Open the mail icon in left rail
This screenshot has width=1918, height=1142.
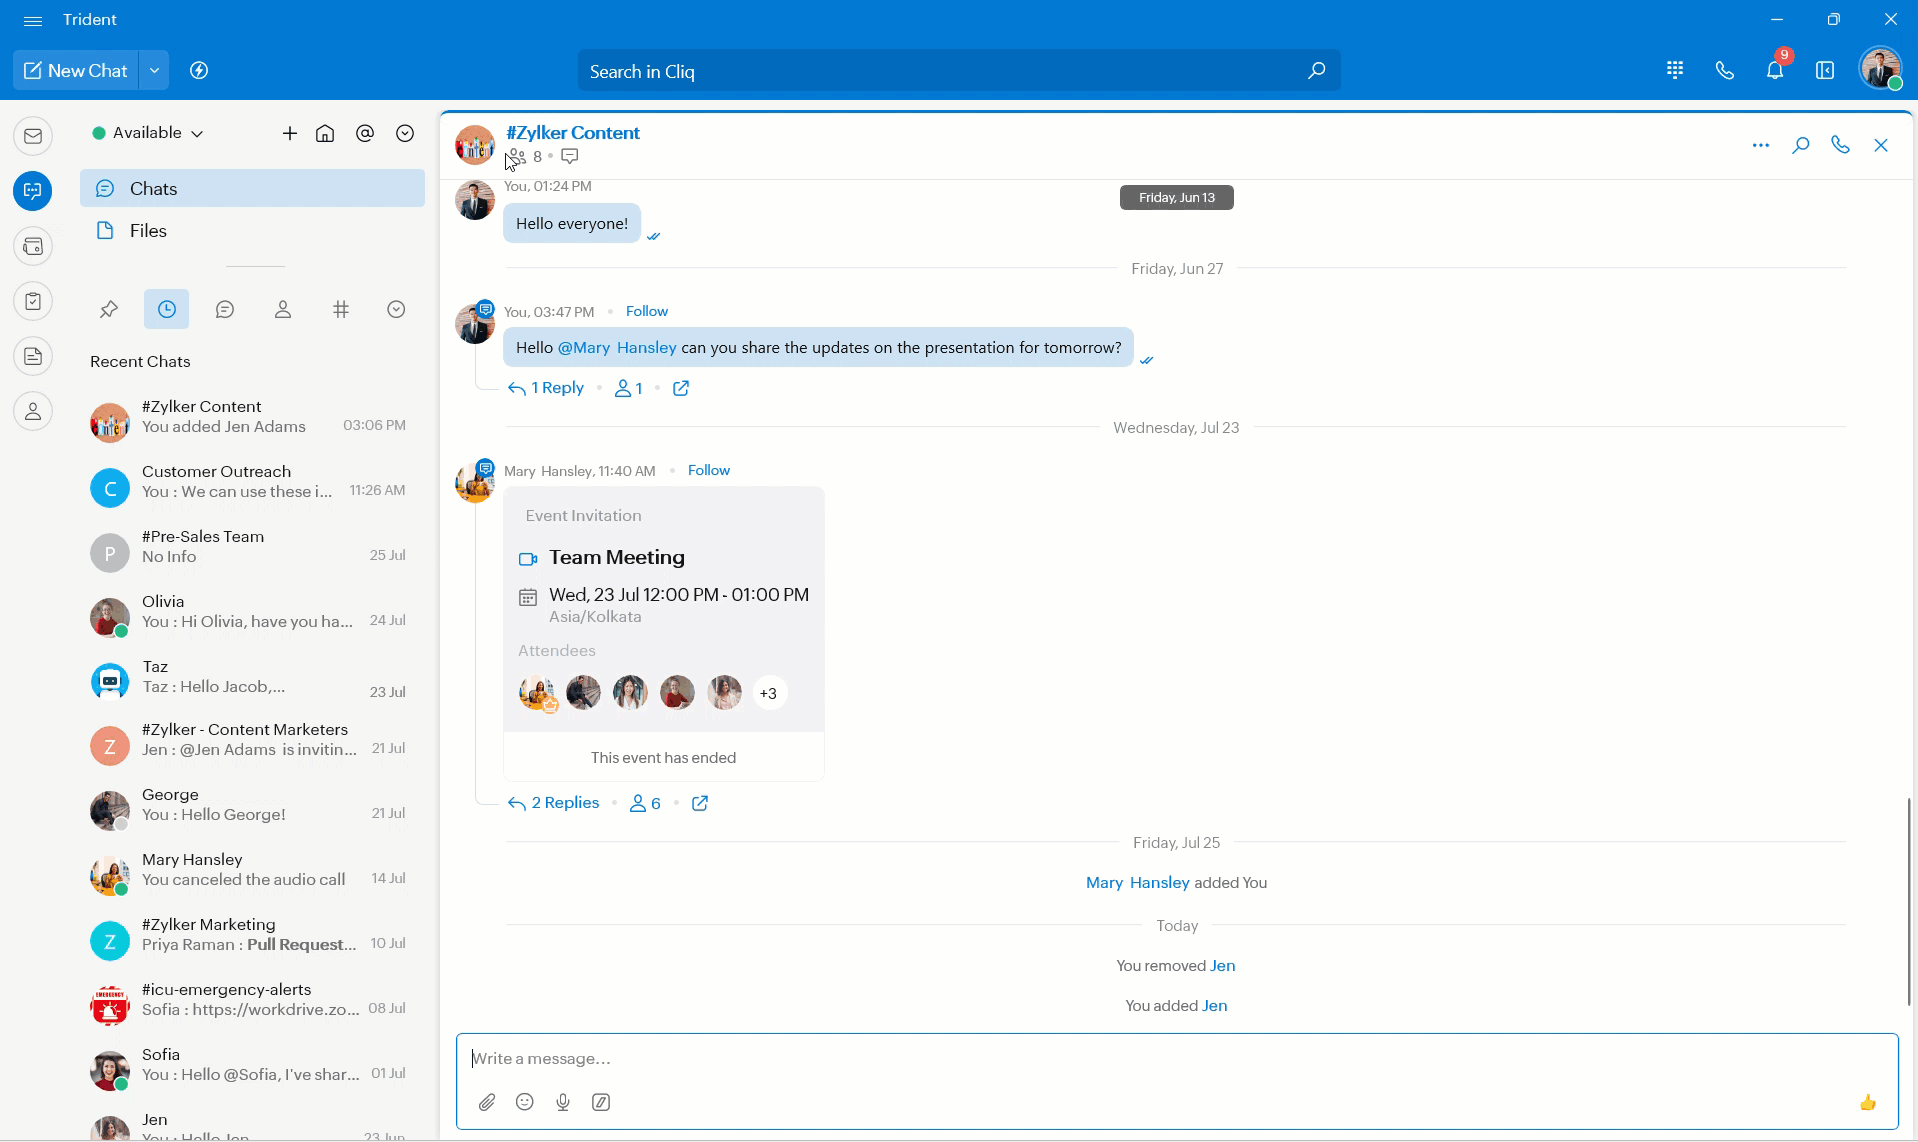[33, 136]
